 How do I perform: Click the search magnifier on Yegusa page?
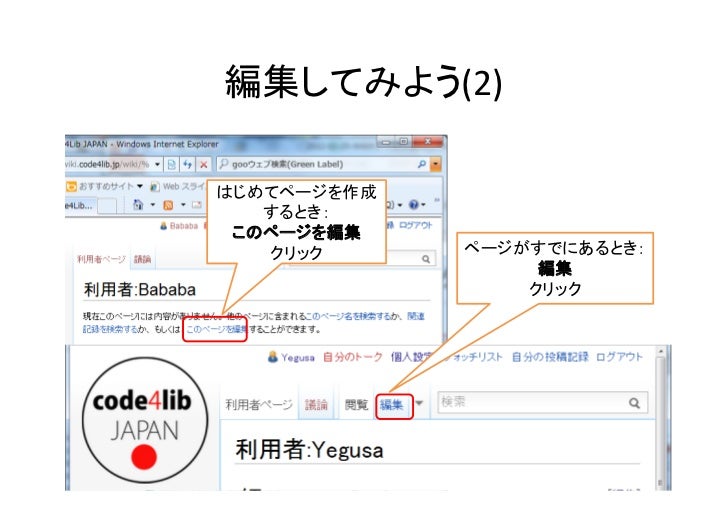click(x=635, y=403)
